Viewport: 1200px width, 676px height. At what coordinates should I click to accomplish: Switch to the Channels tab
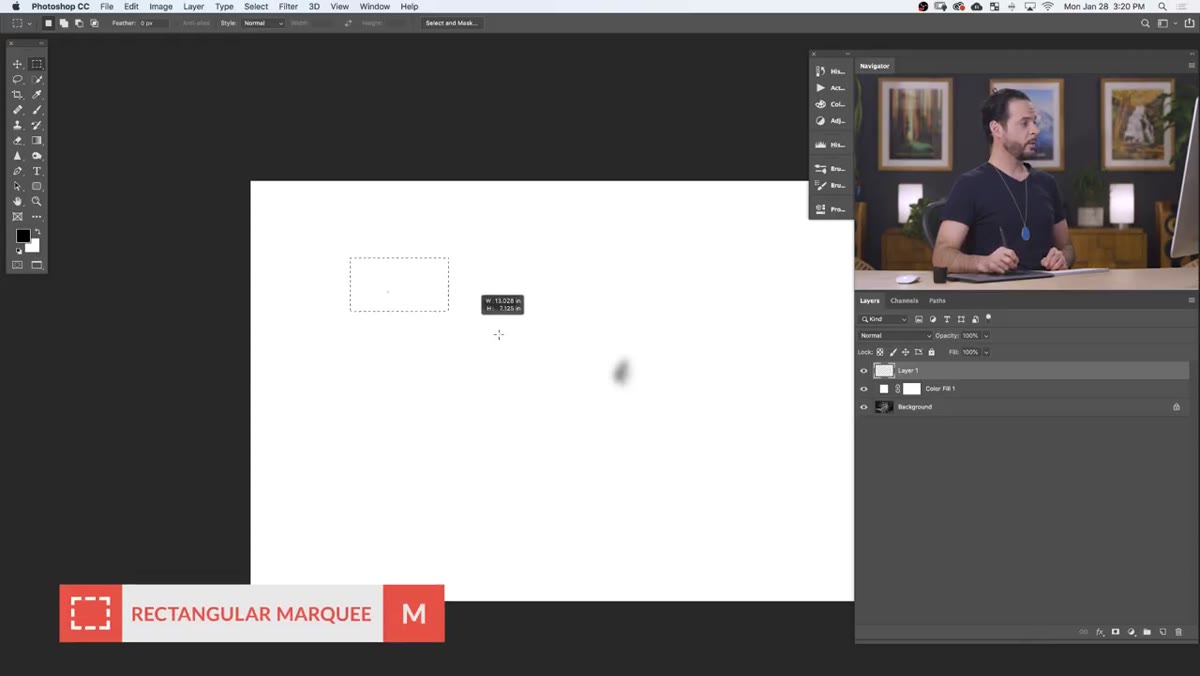click(x=904, y=300)
